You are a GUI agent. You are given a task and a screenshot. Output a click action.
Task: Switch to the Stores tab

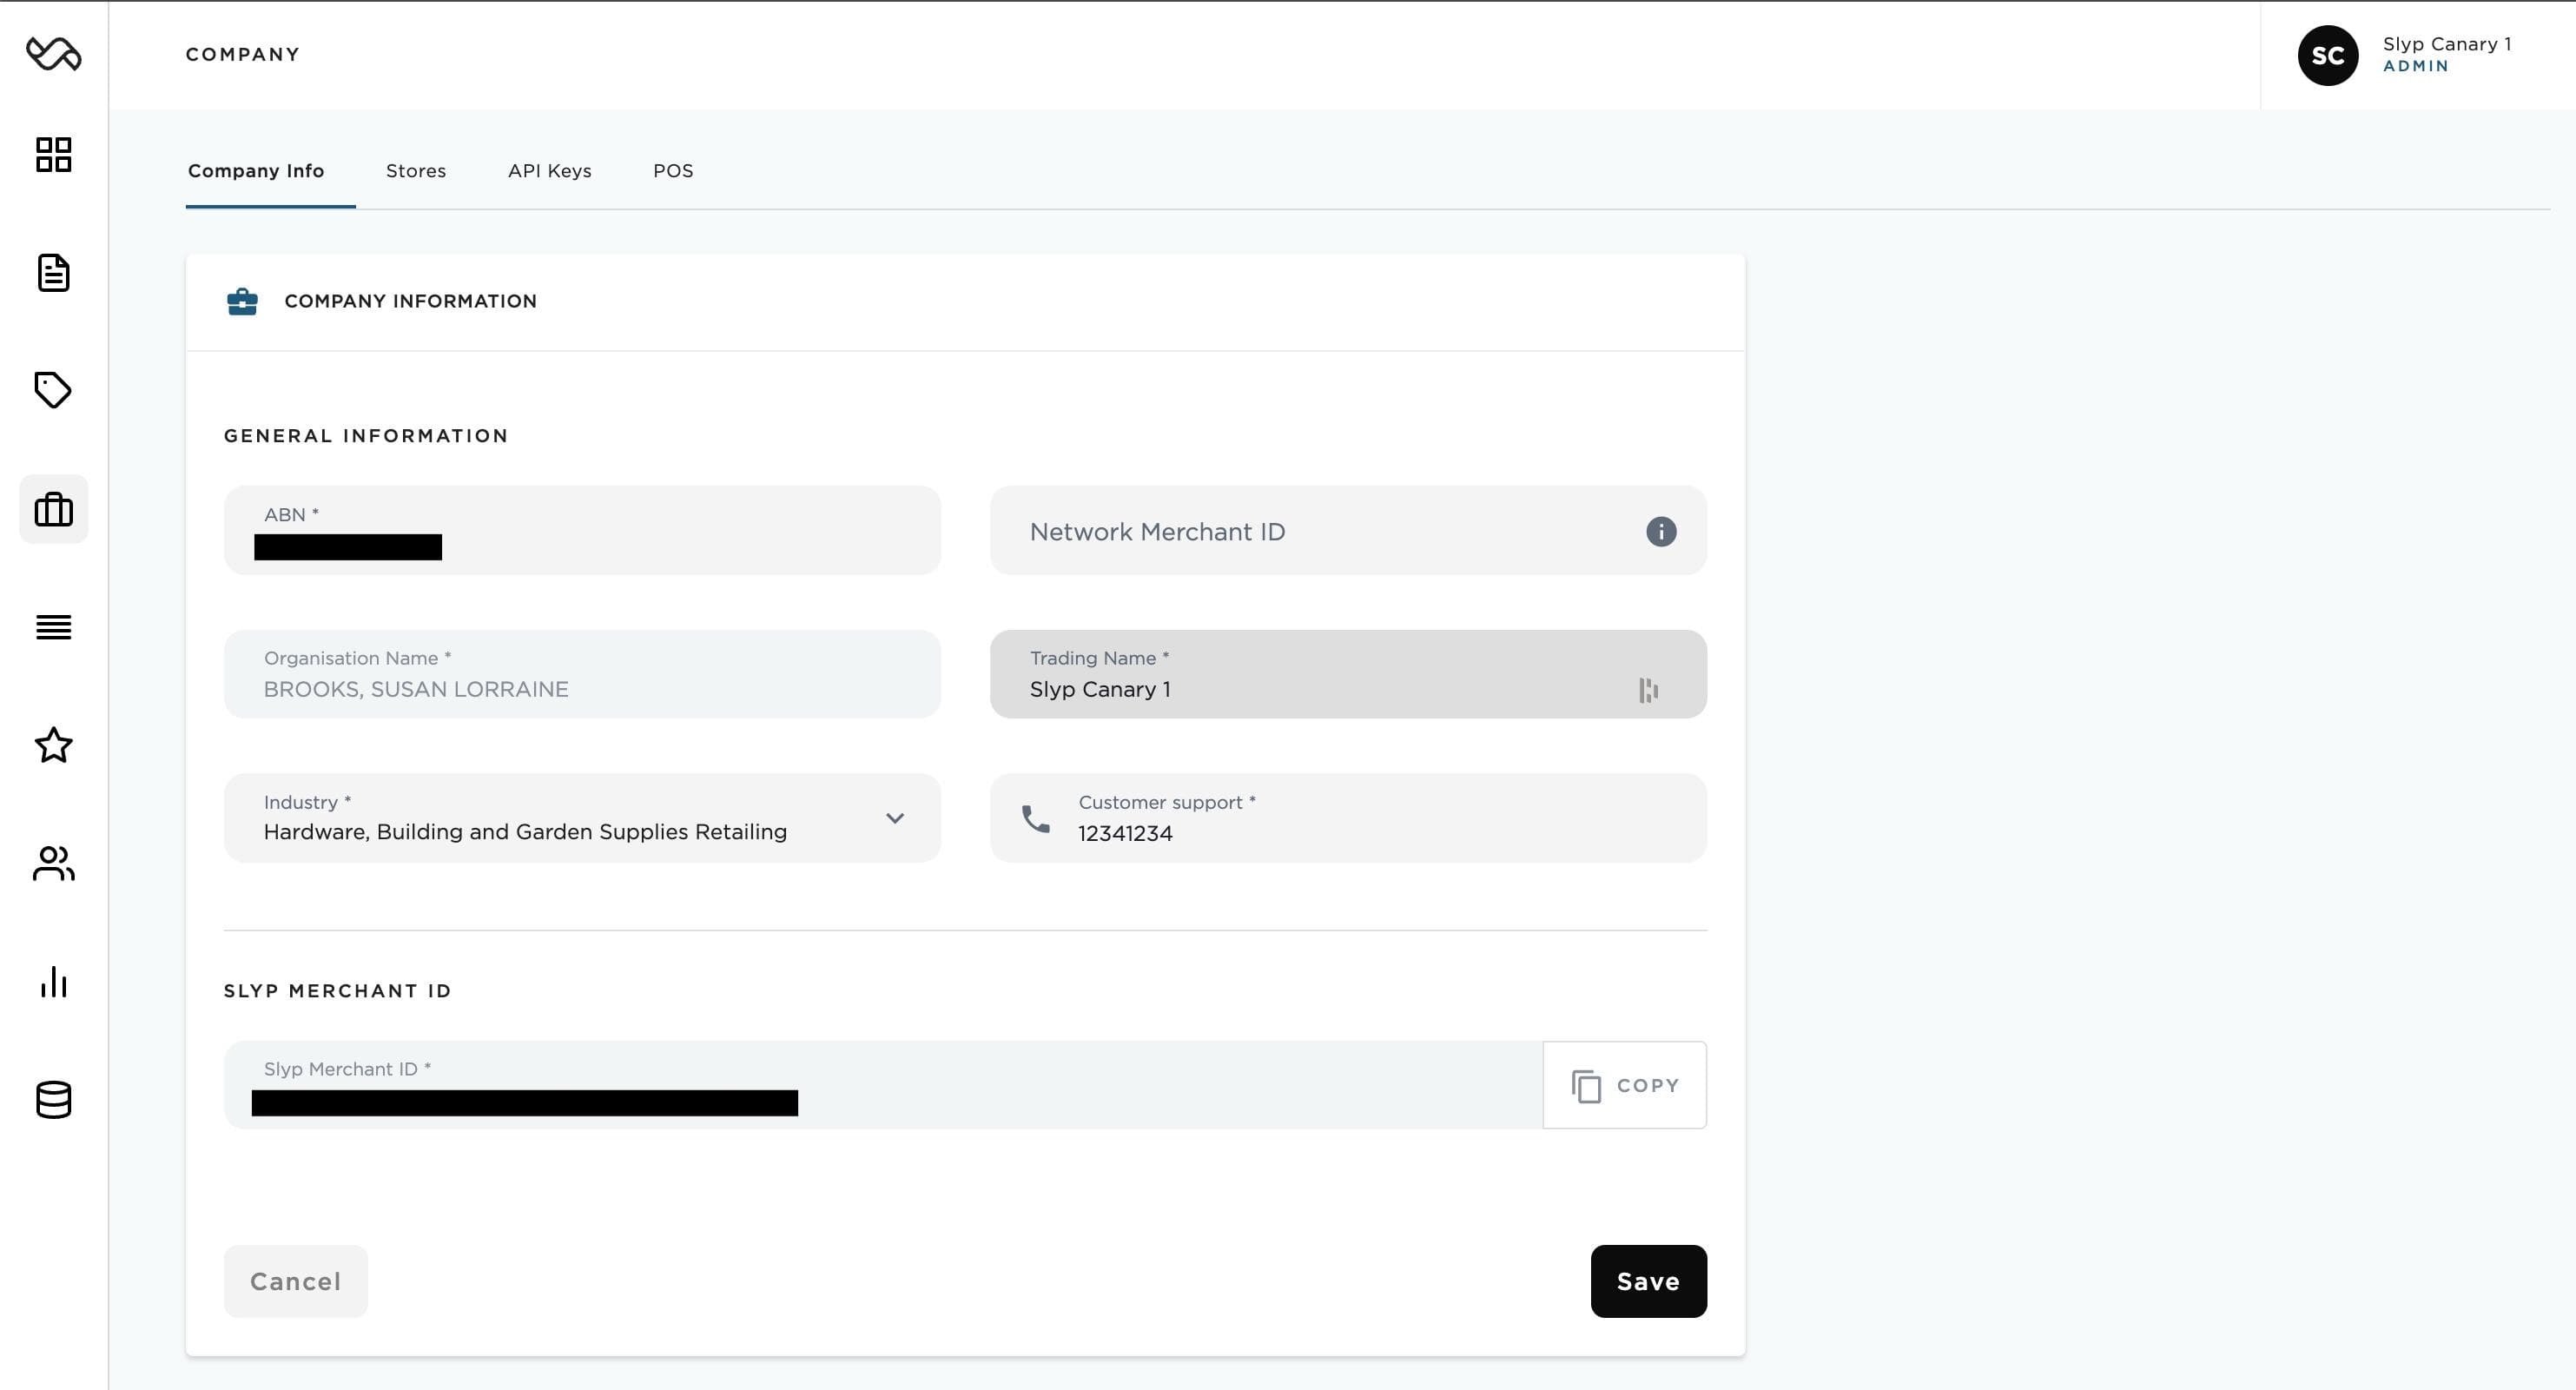point(416,171)
